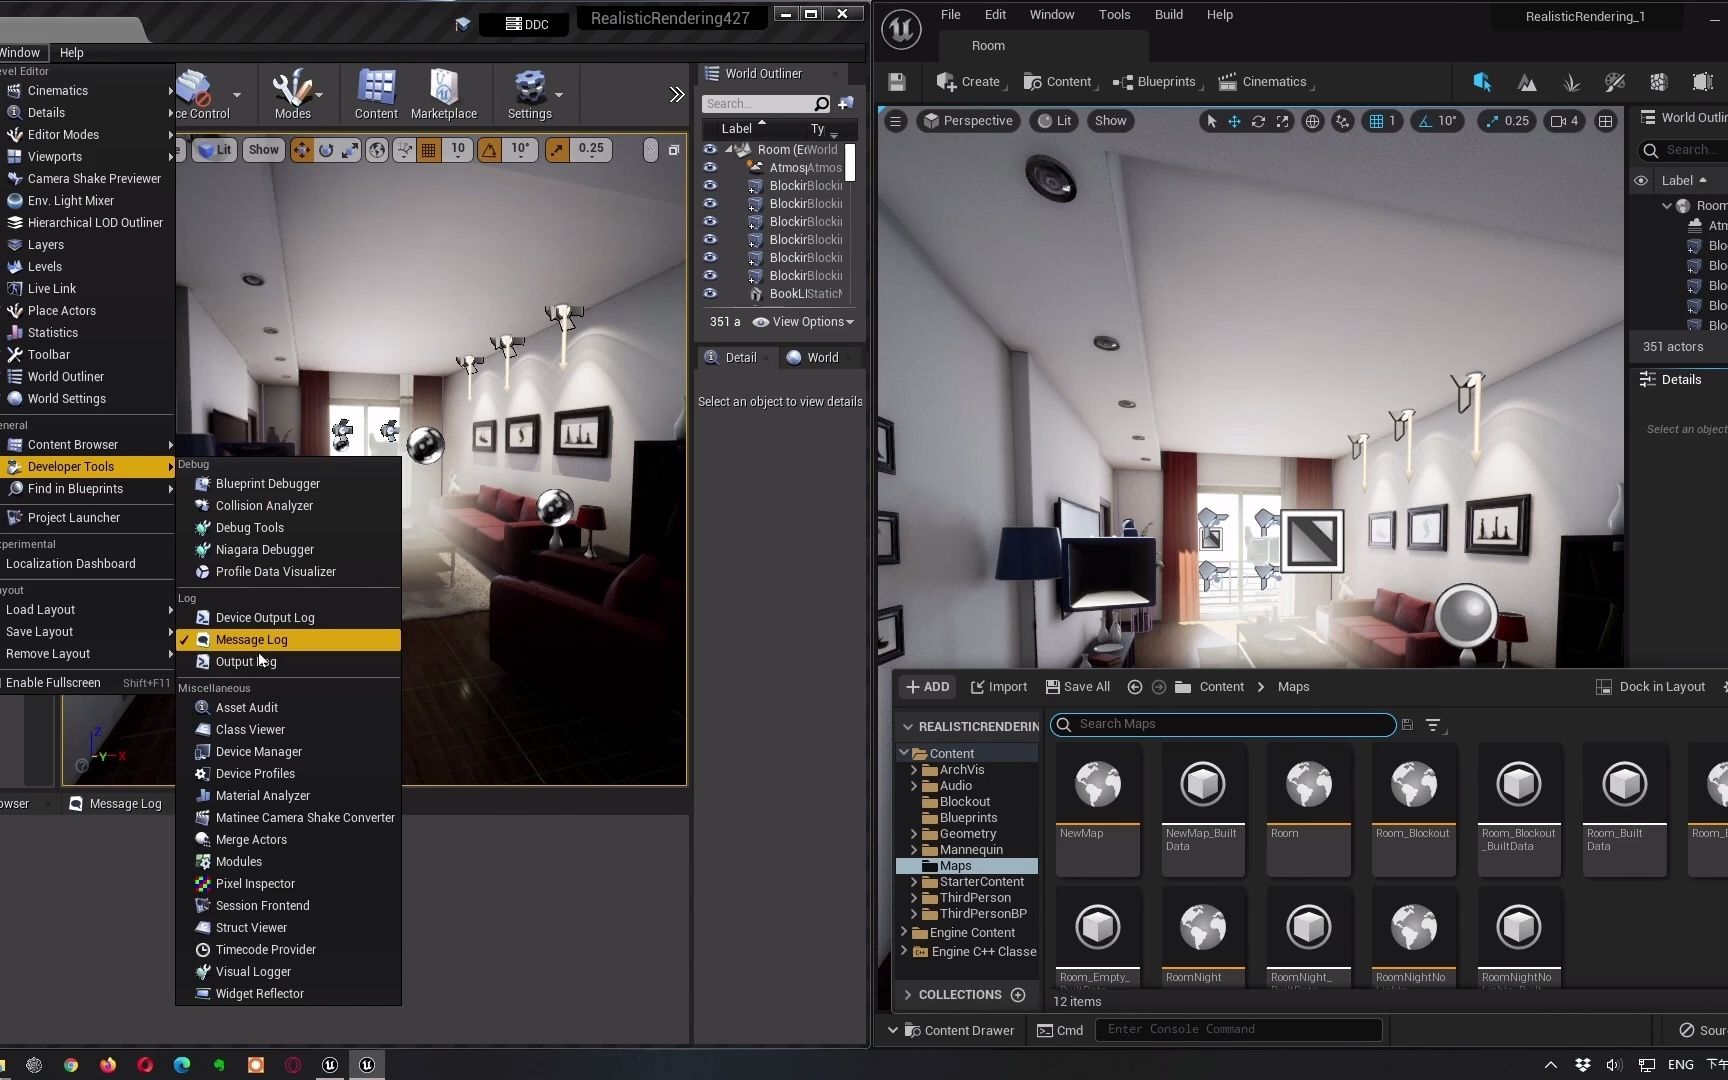Open viewport layout grid icon in UE5
1728x1080 pixels.
(1605, 121)
